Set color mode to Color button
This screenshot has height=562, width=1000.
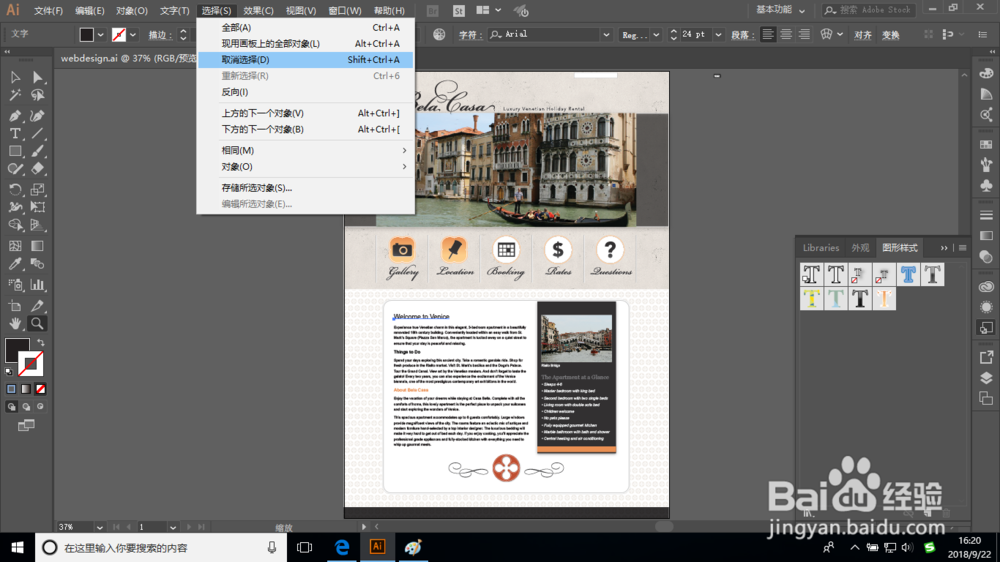11,389
